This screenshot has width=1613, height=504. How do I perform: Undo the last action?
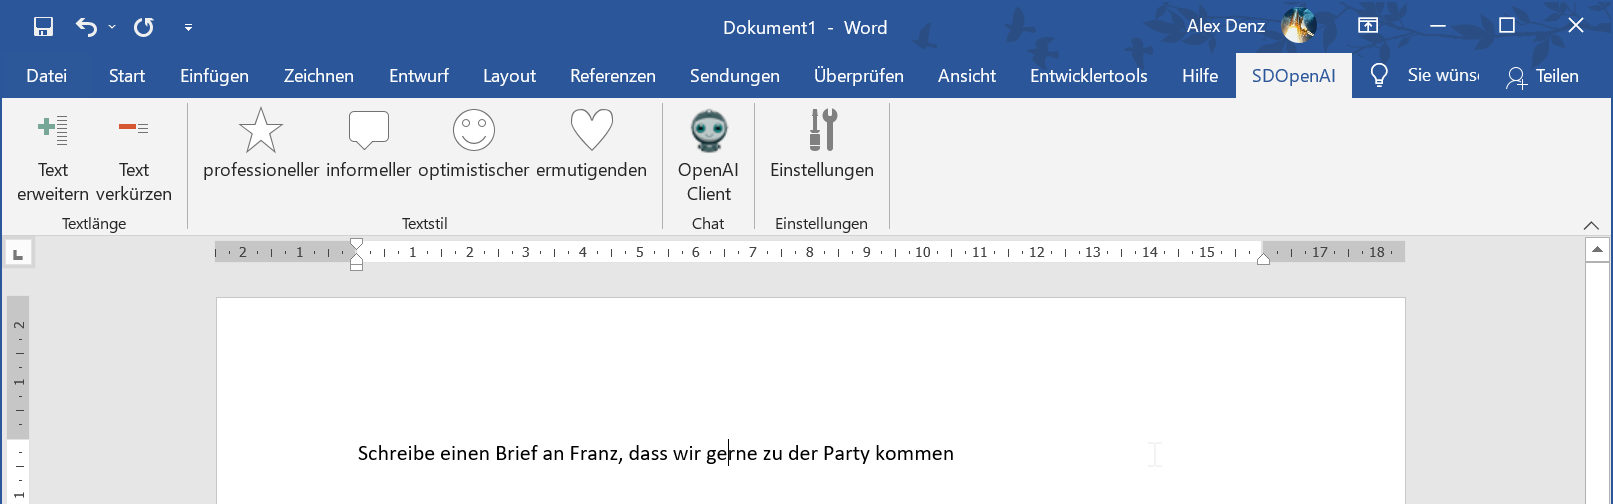pos(87,27)
